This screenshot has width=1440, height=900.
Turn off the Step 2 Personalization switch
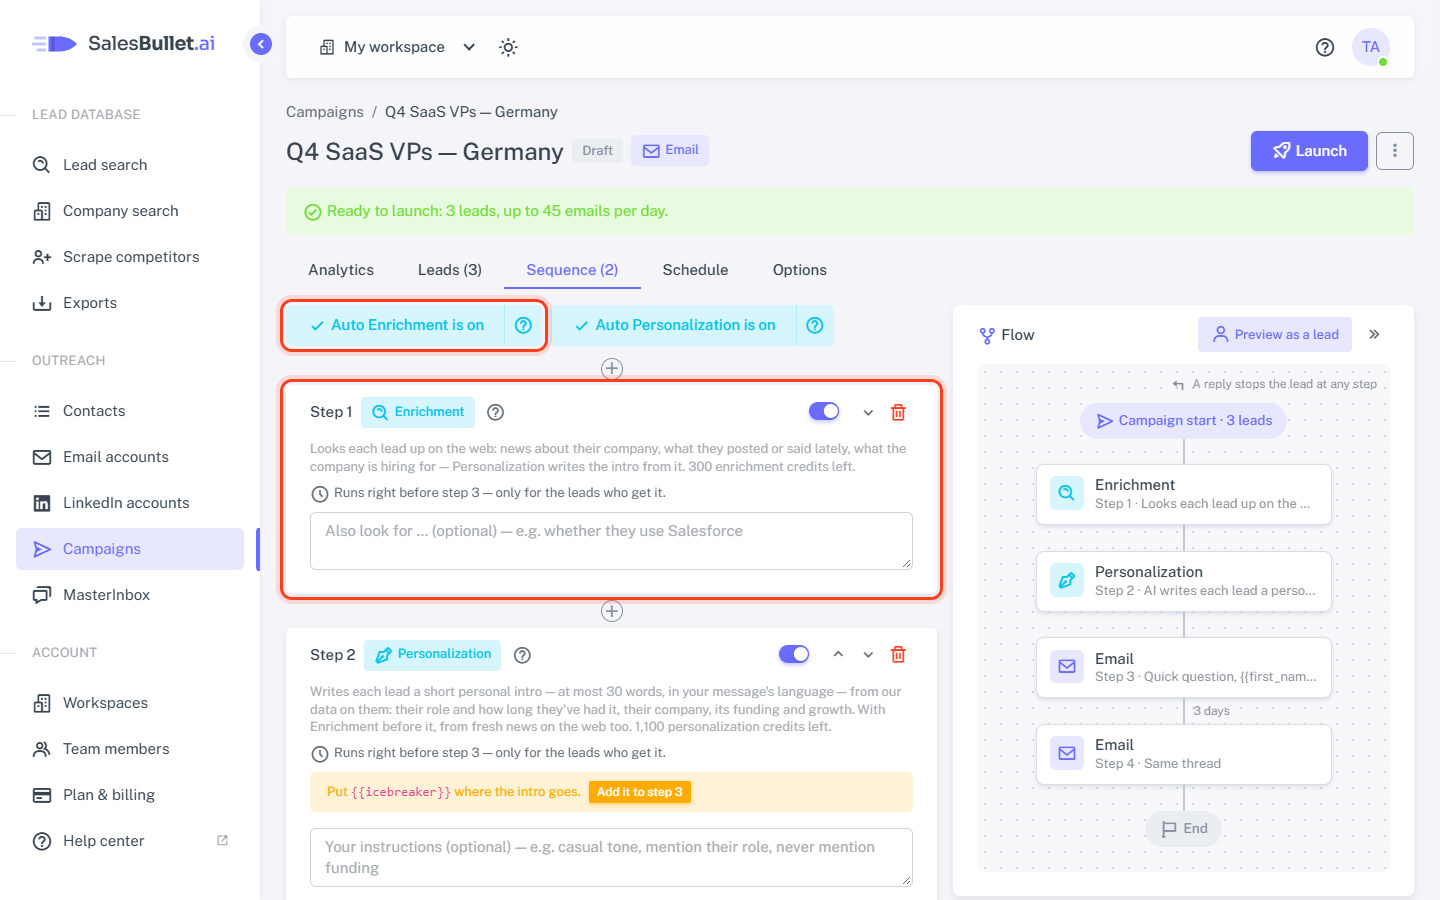pyautogui.click(x=794, y=654)
